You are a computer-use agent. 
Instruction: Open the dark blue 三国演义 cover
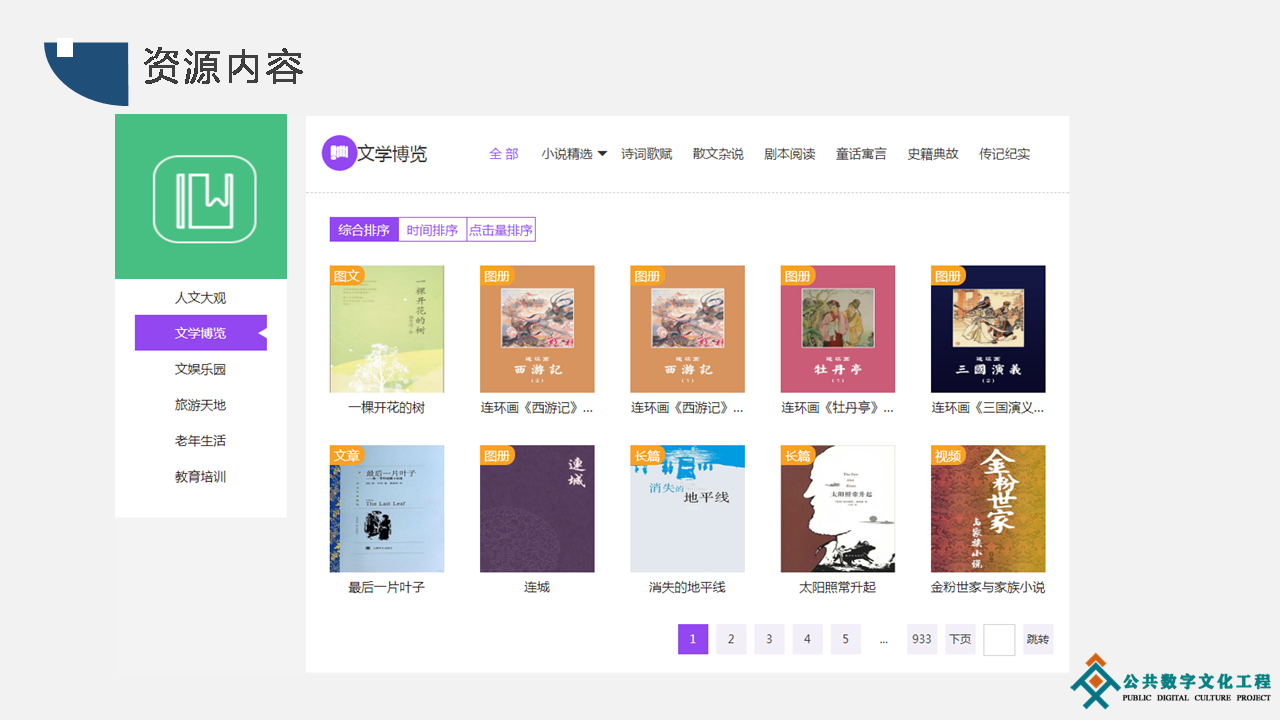[988, 329]
